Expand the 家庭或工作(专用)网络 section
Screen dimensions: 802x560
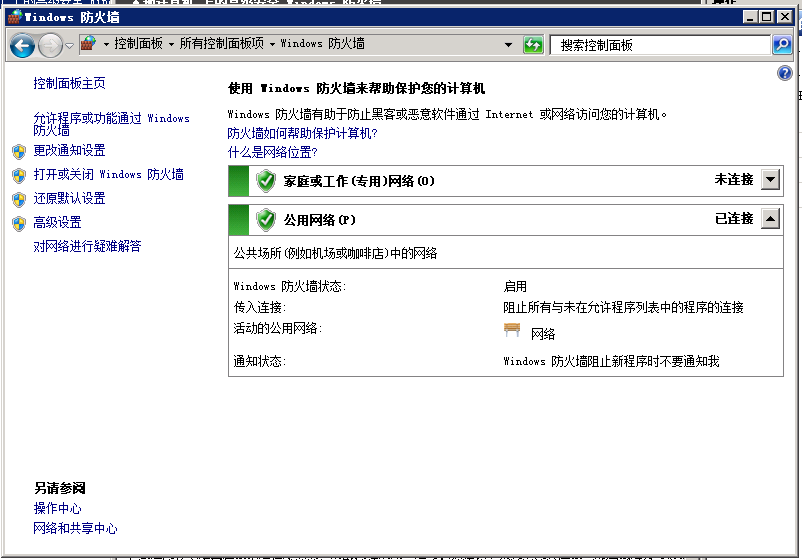tap(769, 180)
